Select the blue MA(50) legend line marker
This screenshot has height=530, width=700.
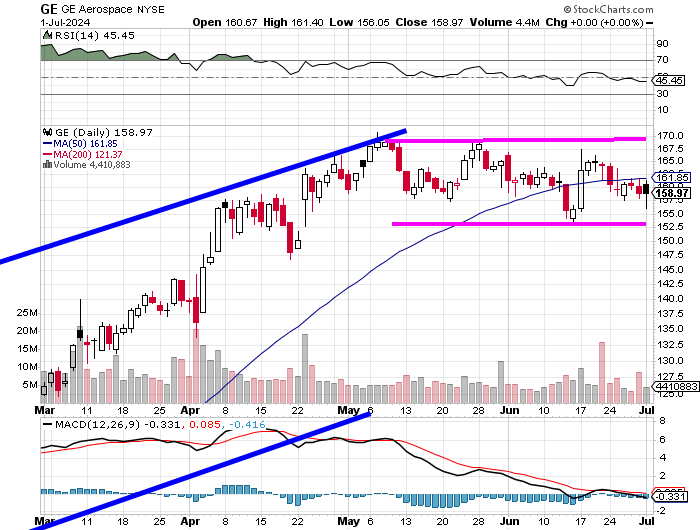tap(47, 144)
